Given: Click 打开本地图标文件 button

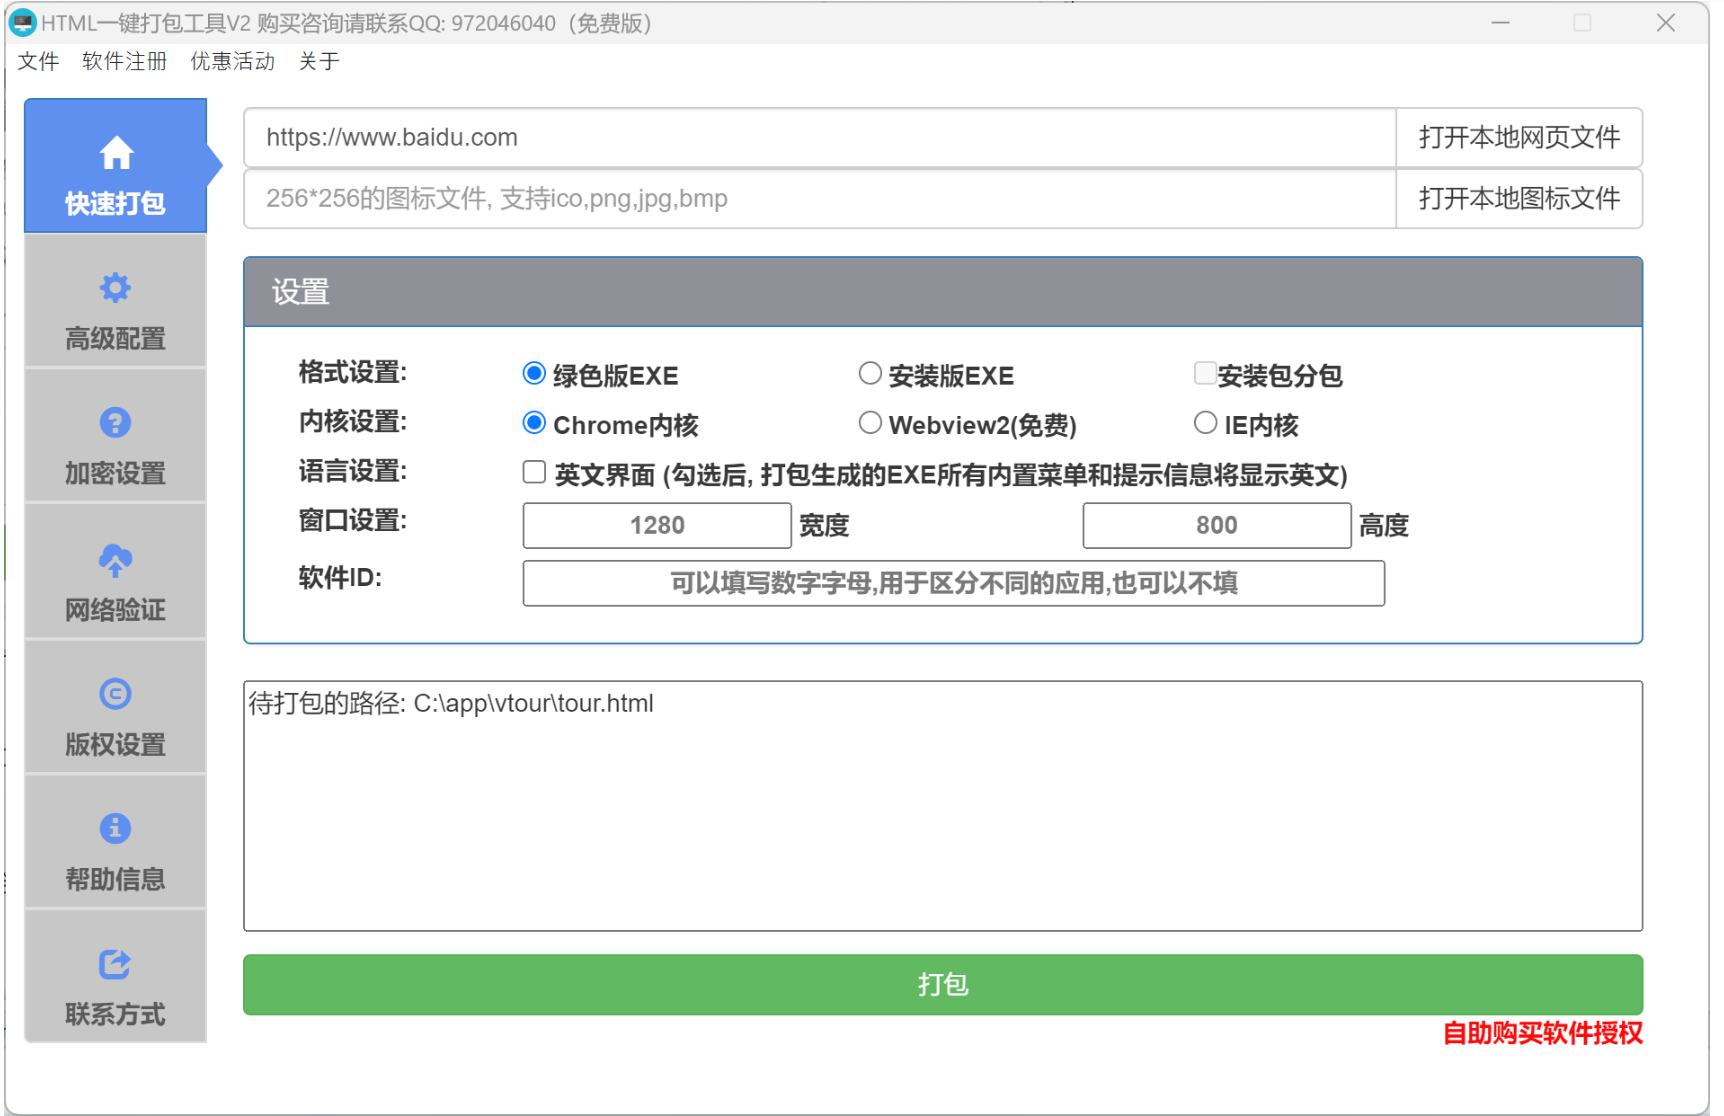Looking at the screenshot, I should pyautogui.click(x=1518, y=198).
